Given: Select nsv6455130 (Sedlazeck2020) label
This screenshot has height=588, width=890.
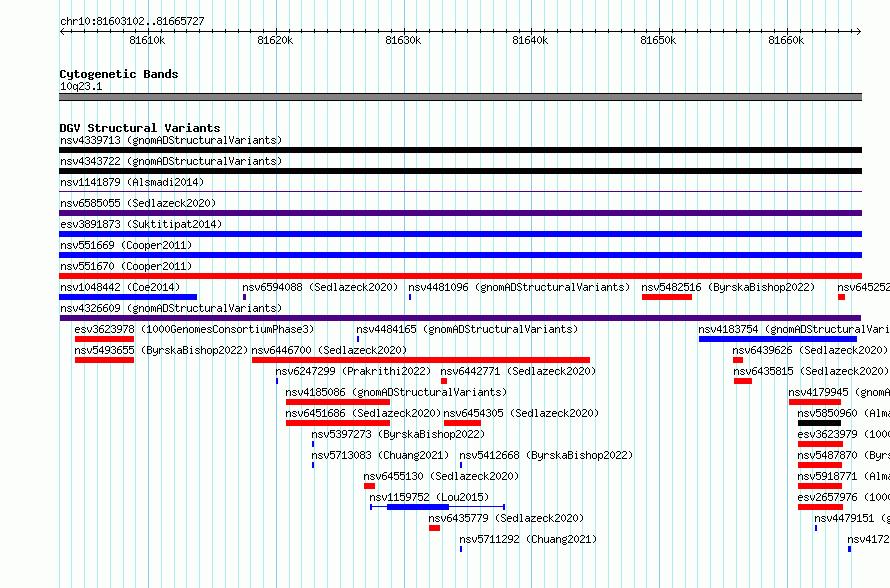Looking at the screenshot, I should (x=441, y=476).
